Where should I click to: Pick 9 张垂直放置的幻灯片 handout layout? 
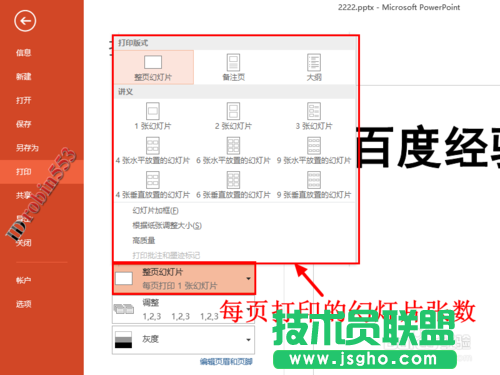[314, 185]
